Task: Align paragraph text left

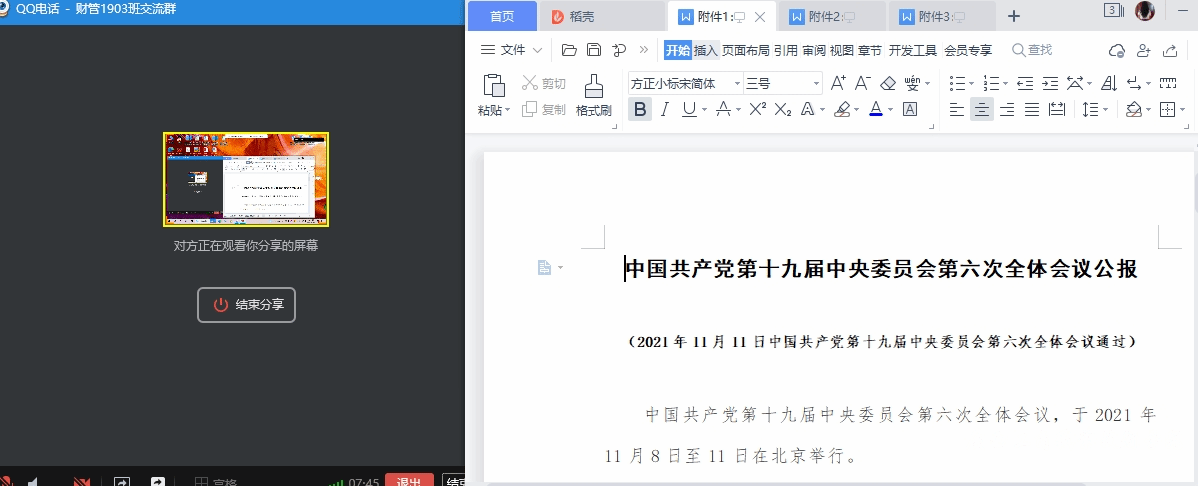Action: [x=957, y=109]
